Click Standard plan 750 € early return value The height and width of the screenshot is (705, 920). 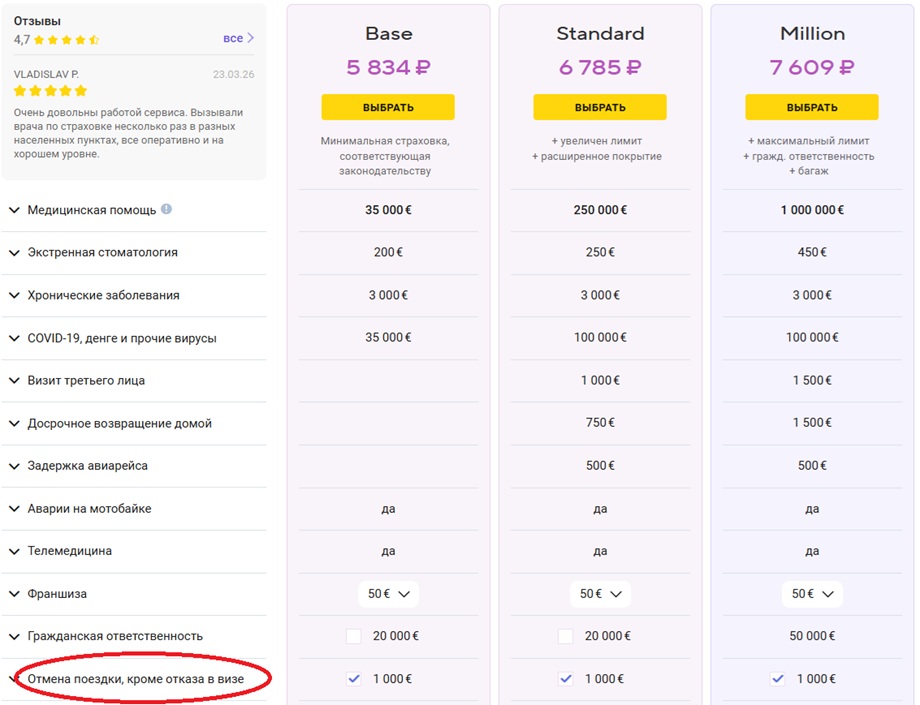coord(600,423)
